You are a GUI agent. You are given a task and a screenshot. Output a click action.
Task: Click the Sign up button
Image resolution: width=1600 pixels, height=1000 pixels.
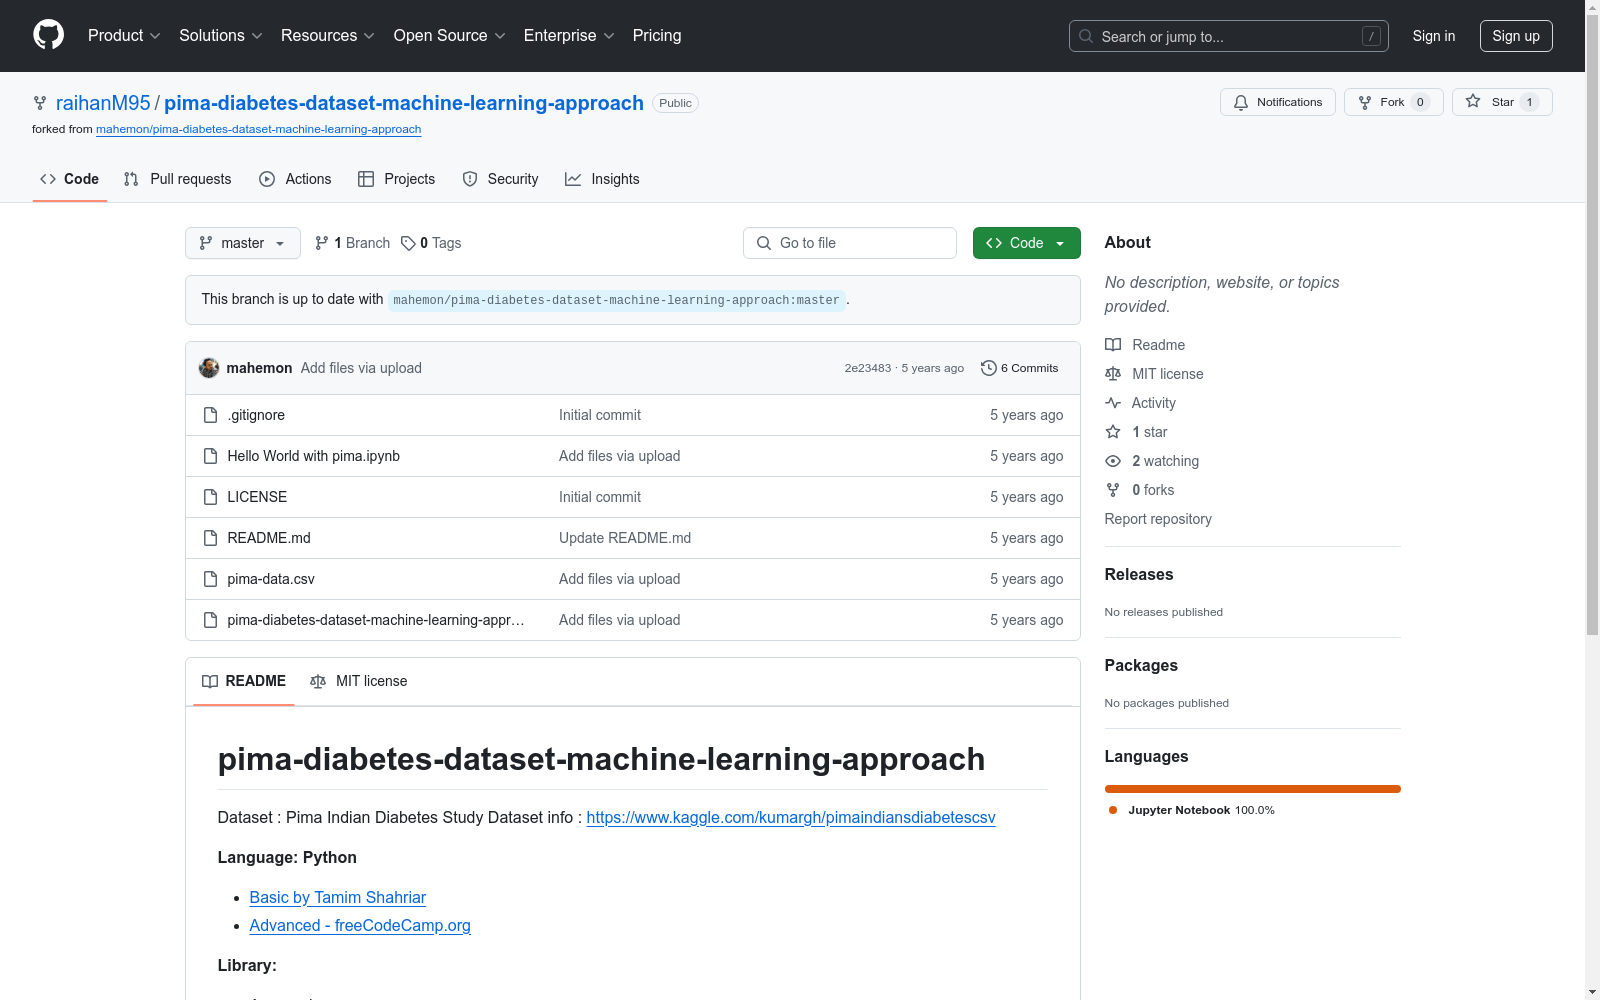tap(1516, 36)
